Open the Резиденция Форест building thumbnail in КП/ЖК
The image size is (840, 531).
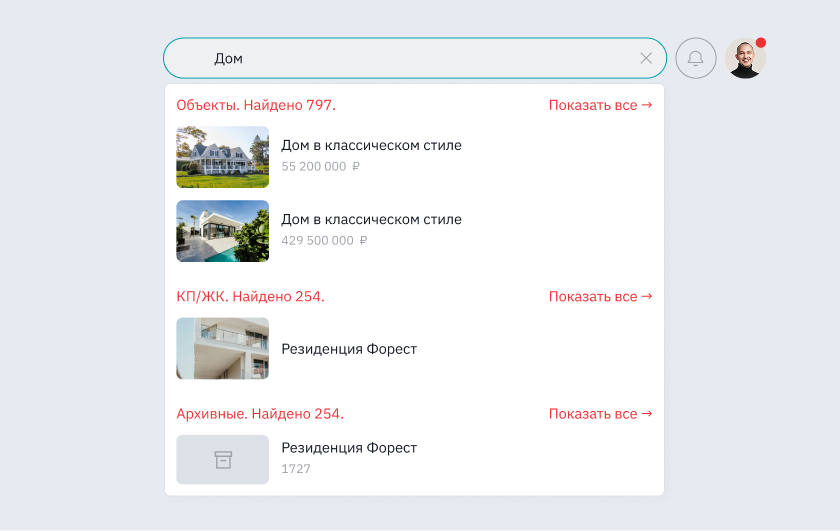pyautogui.click(x=223, y=349)
